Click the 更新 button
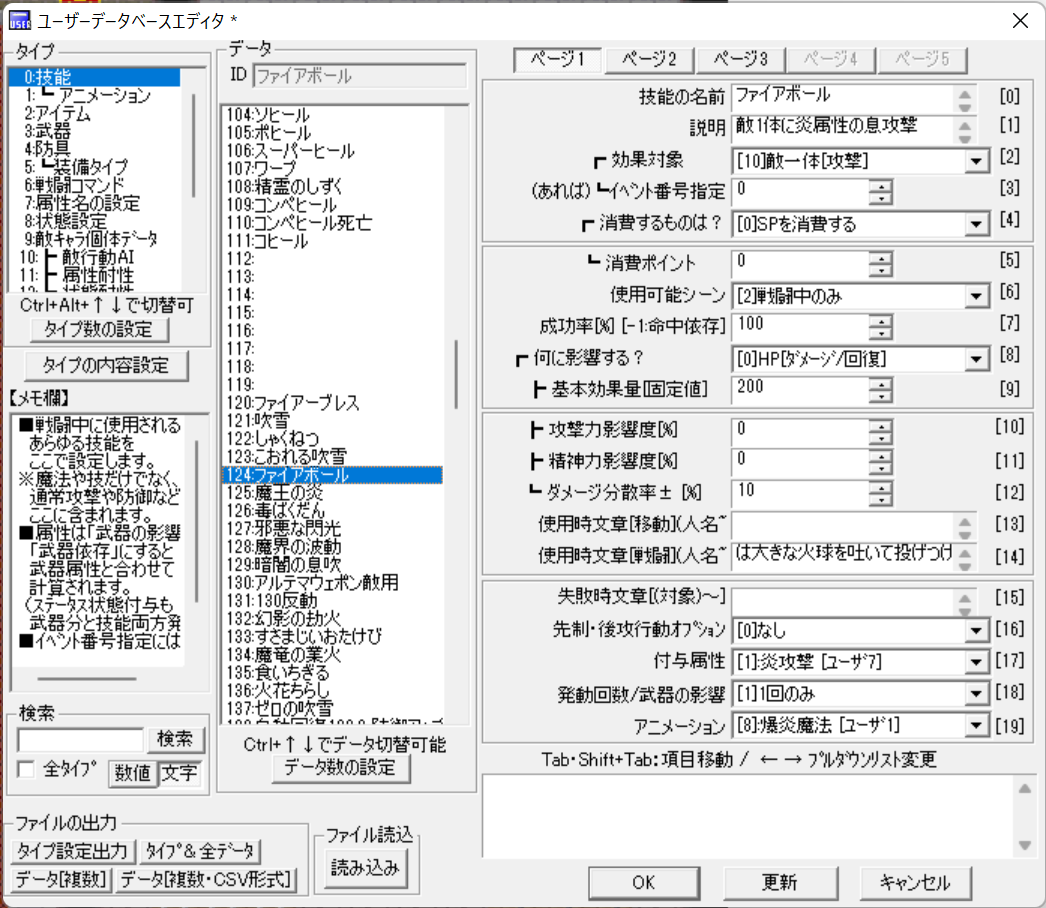Screen dimensions: 1046x908 (x=780, y=883)
